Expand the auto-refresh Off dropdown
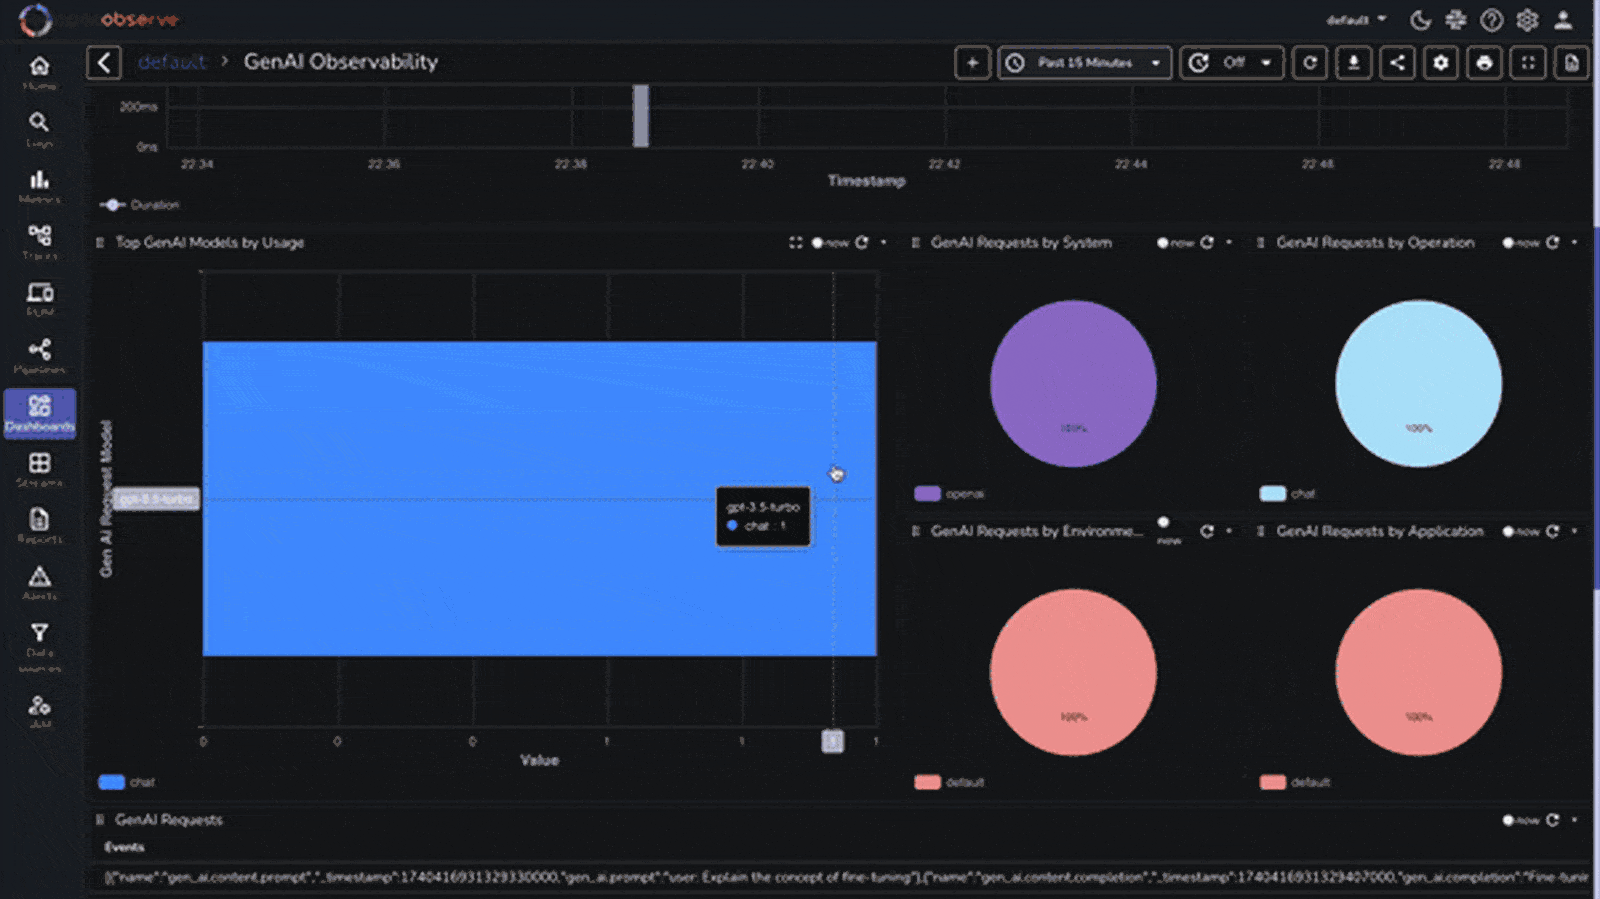 coord(1232,63)
